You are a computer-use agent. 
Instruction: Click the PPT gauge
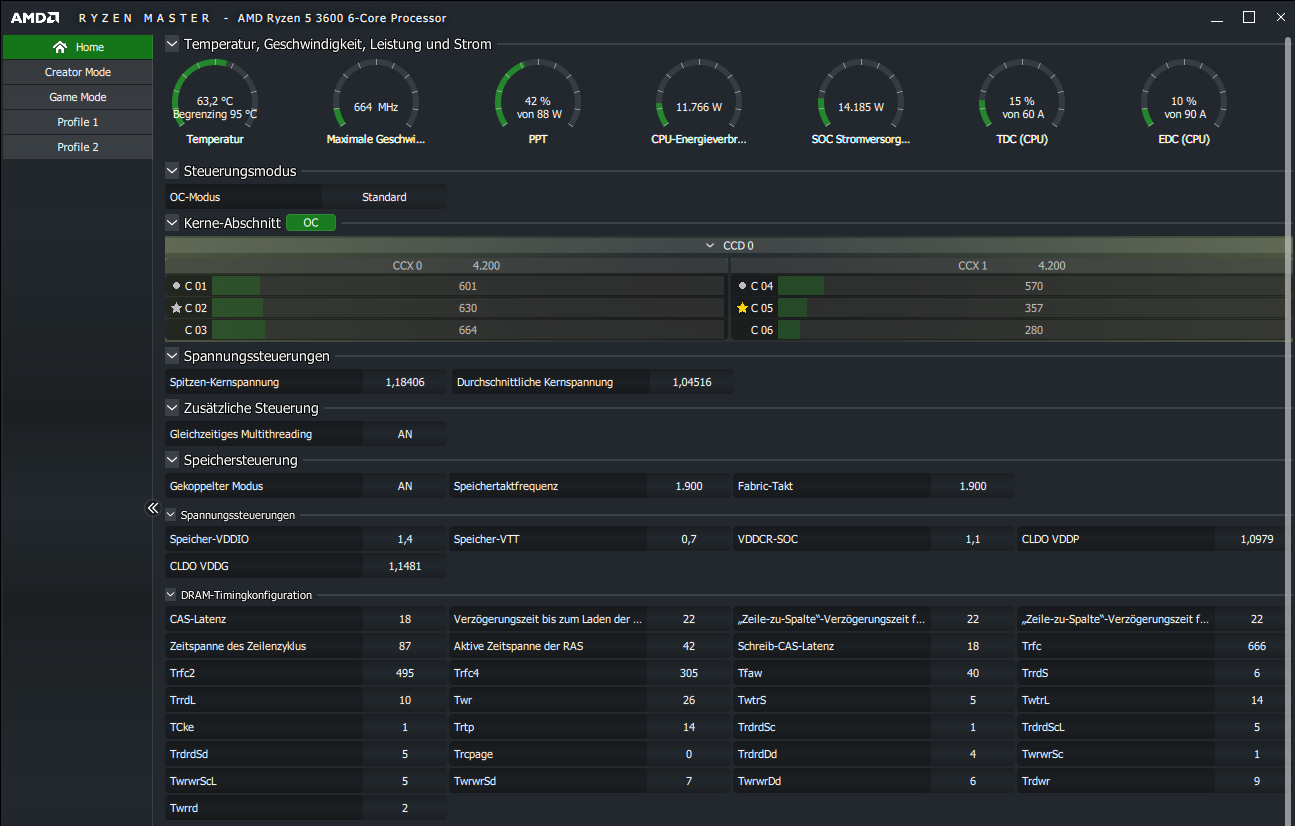[538, 103]
